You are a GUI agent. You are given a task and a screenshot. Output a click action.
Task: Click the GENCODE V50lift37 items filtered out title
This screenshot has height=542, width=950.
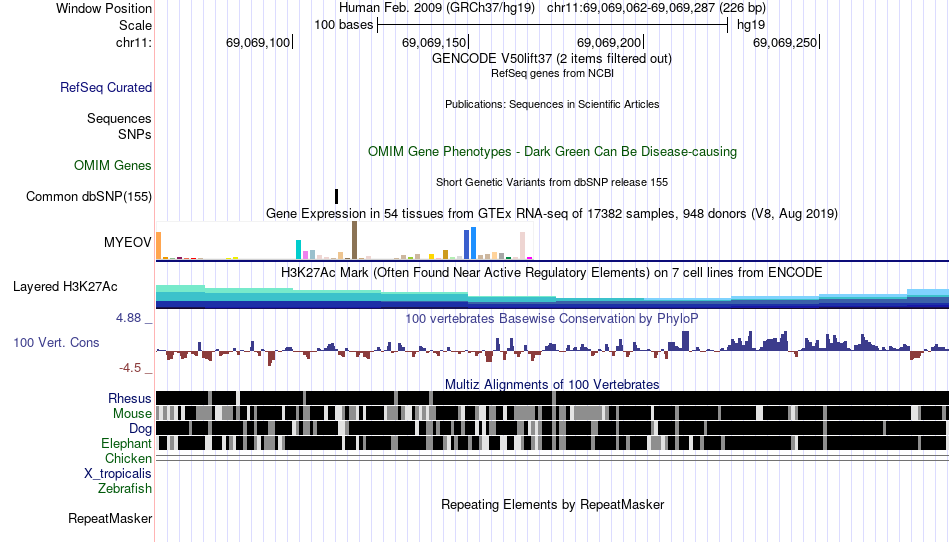552,59
